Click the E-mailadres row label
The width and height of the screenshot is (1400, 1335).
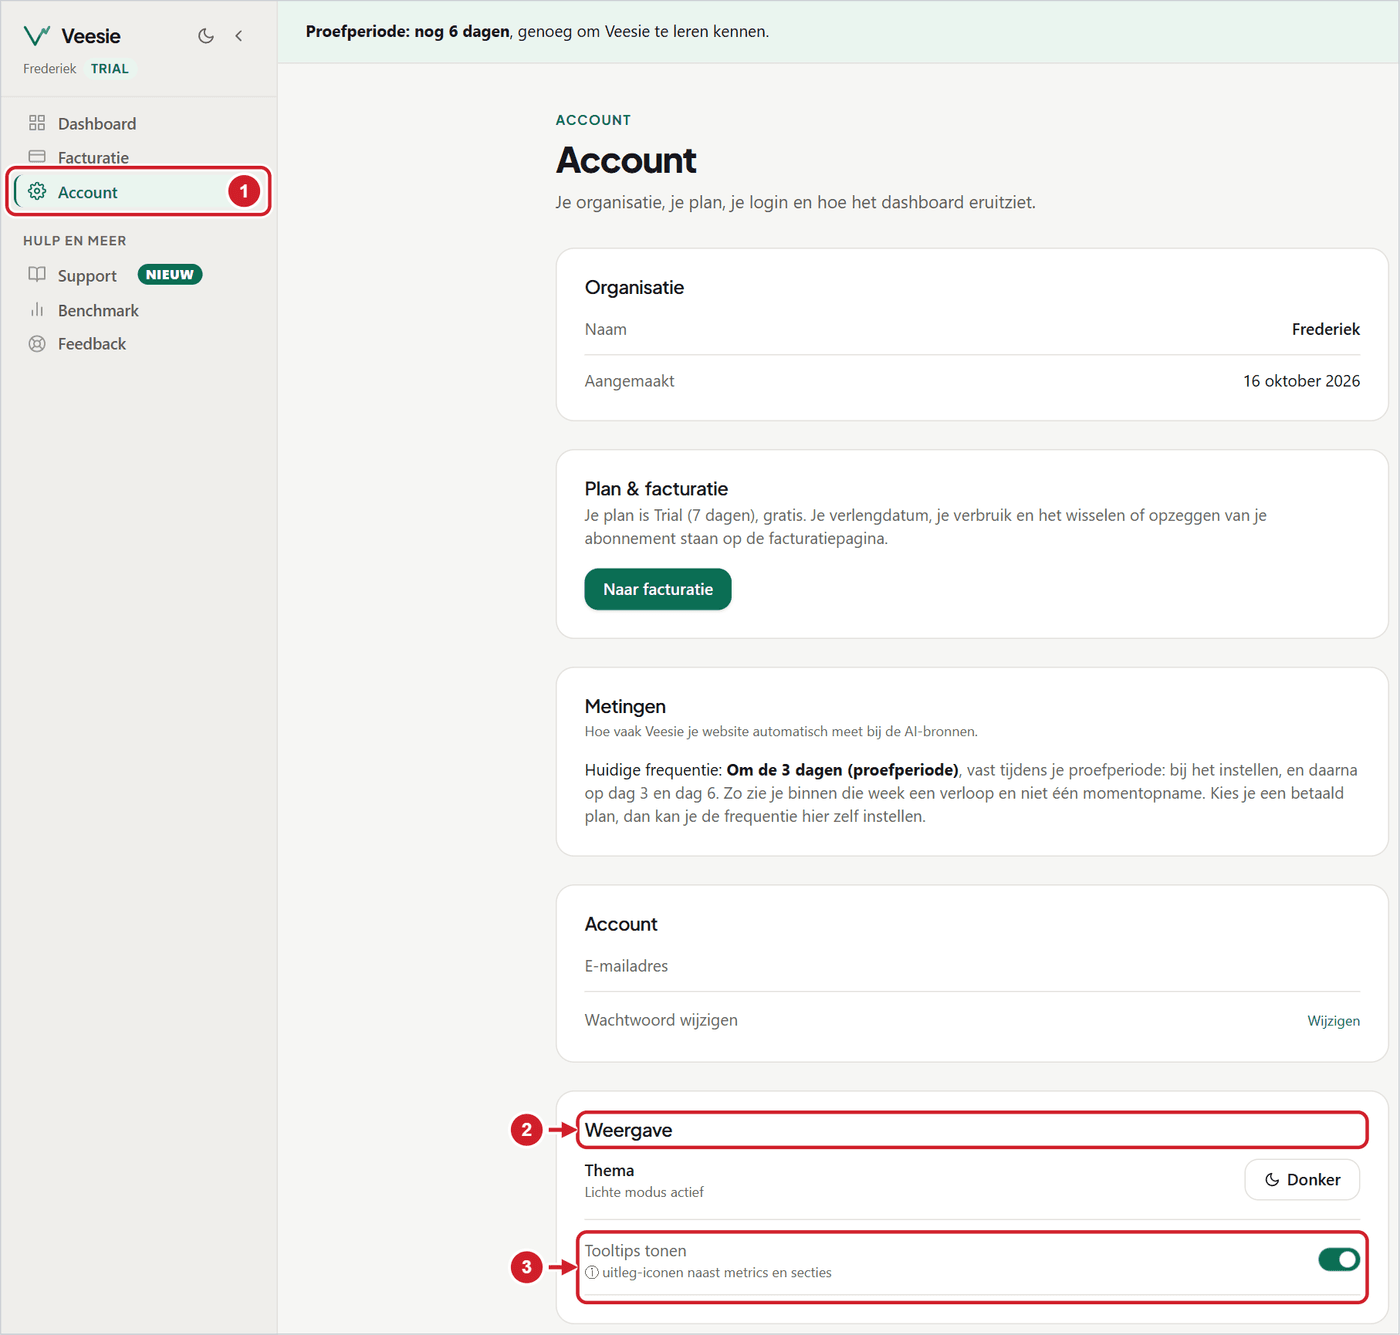click(626, 966)
